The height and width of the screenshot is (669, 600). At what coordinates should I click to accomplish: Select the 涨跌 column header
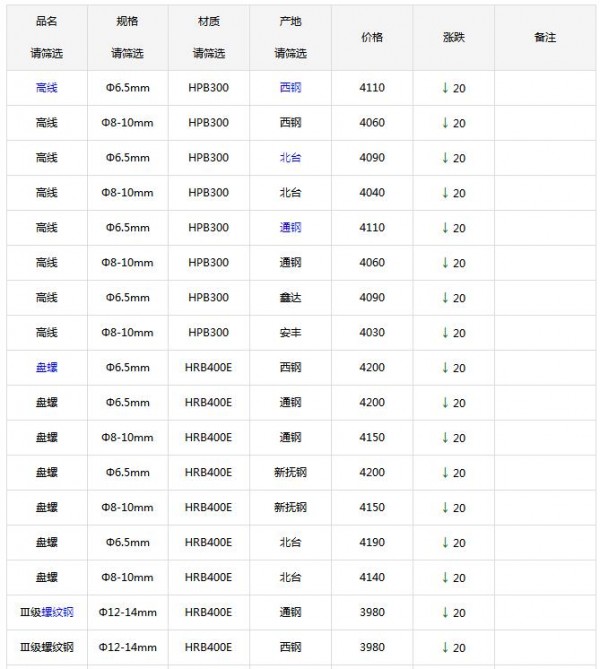(x=453, y=38)
